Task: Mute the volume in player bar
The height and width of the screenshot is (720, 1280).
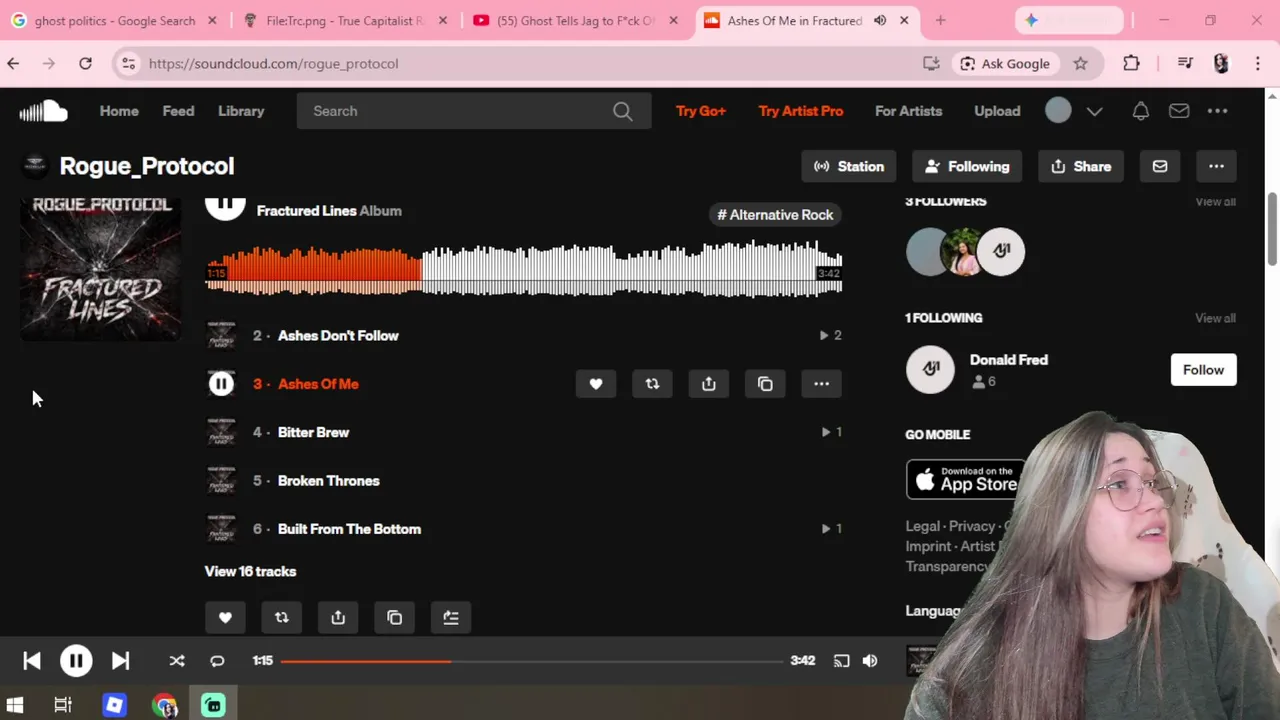Action: point(870,661)
